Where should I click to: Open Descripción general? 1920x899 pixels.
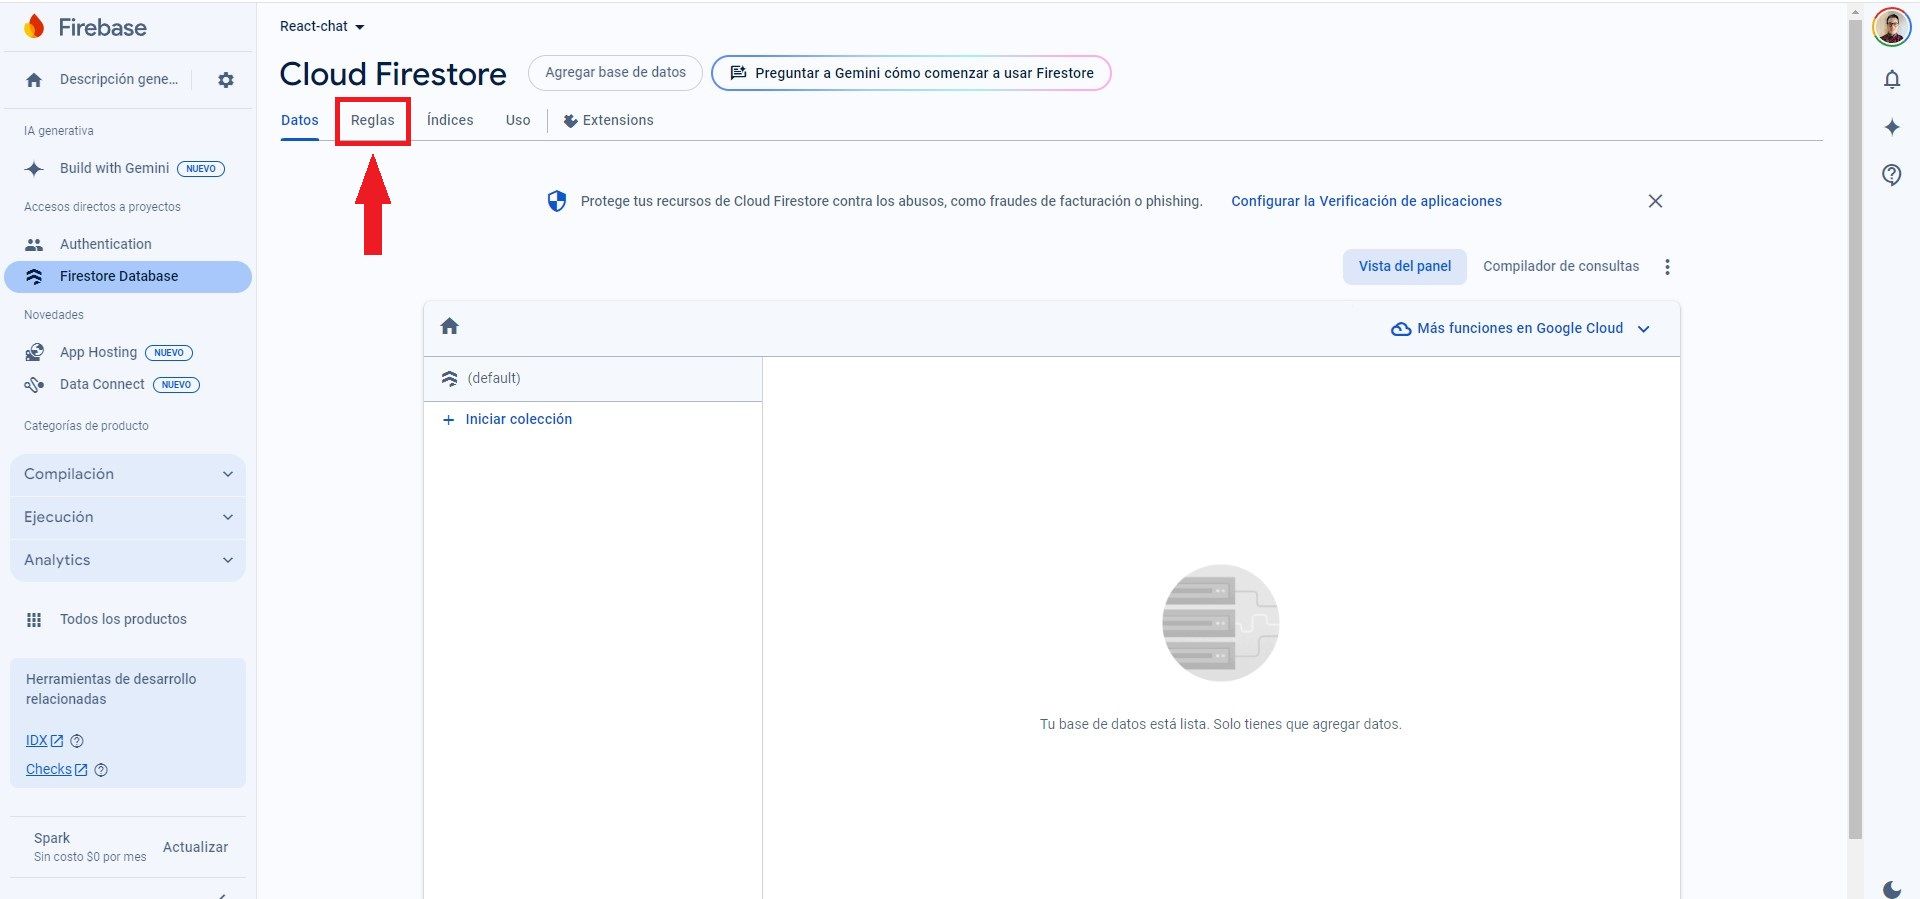tap(119, 80)
